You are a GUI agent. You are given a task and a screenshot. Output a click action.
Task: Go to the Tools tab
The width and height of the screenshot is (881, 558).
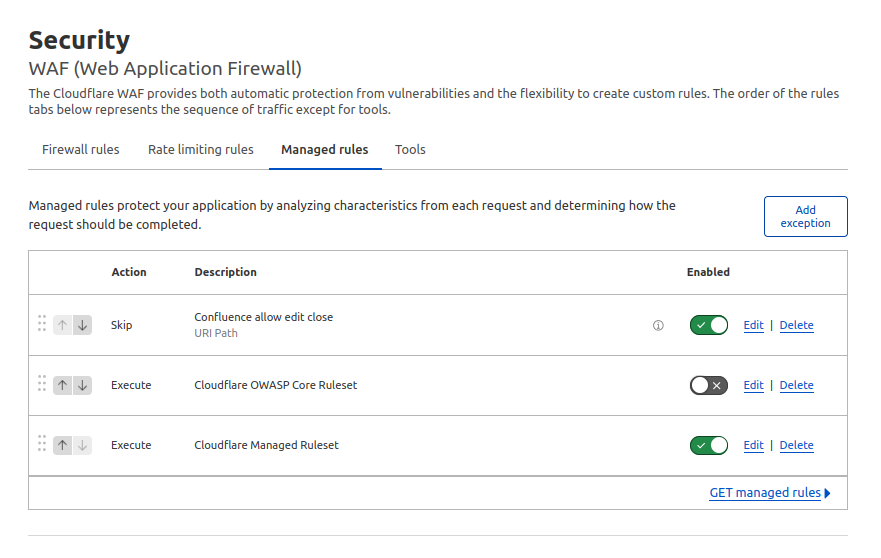pos(410,149)
